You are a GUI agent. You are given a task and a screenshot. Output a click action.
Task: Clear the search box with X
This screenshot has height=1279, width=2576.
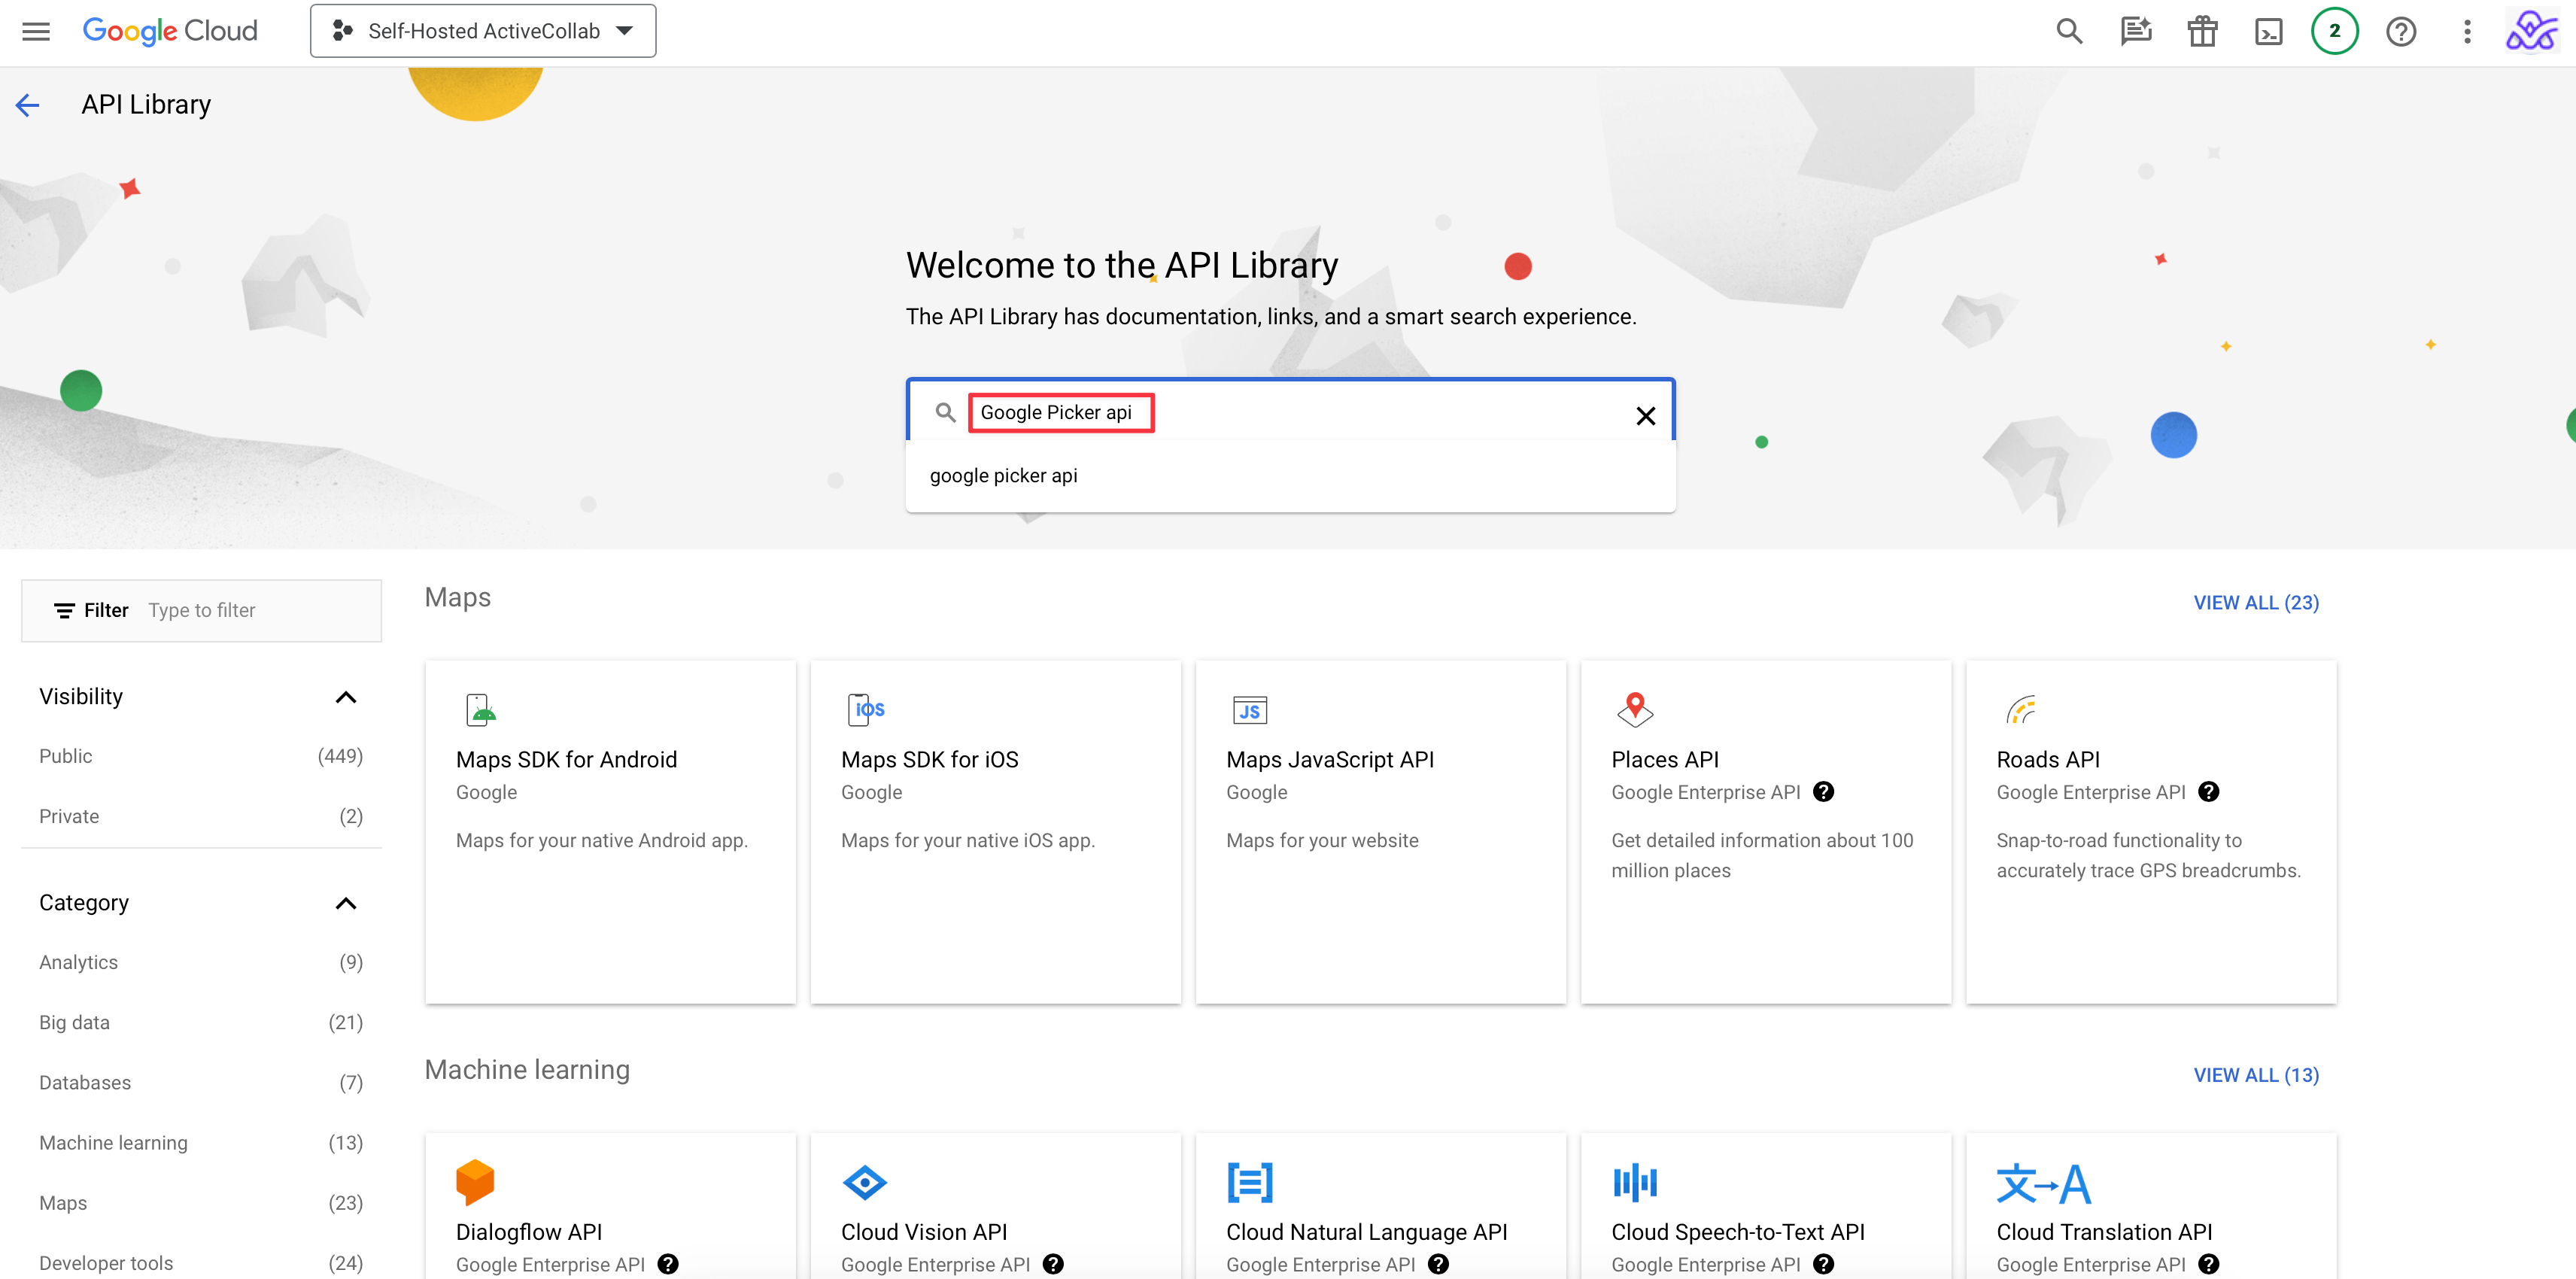tap(1645, 415)
